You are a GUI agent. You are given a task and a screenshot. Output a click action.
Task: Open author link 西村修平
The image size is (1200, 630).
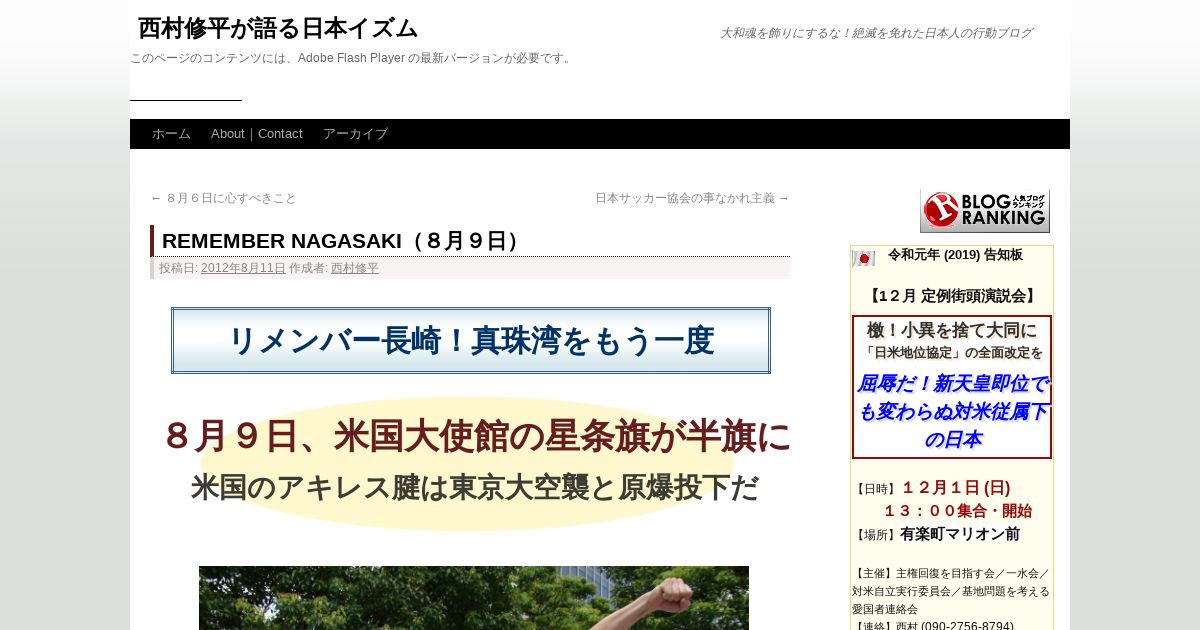point(355,268)
